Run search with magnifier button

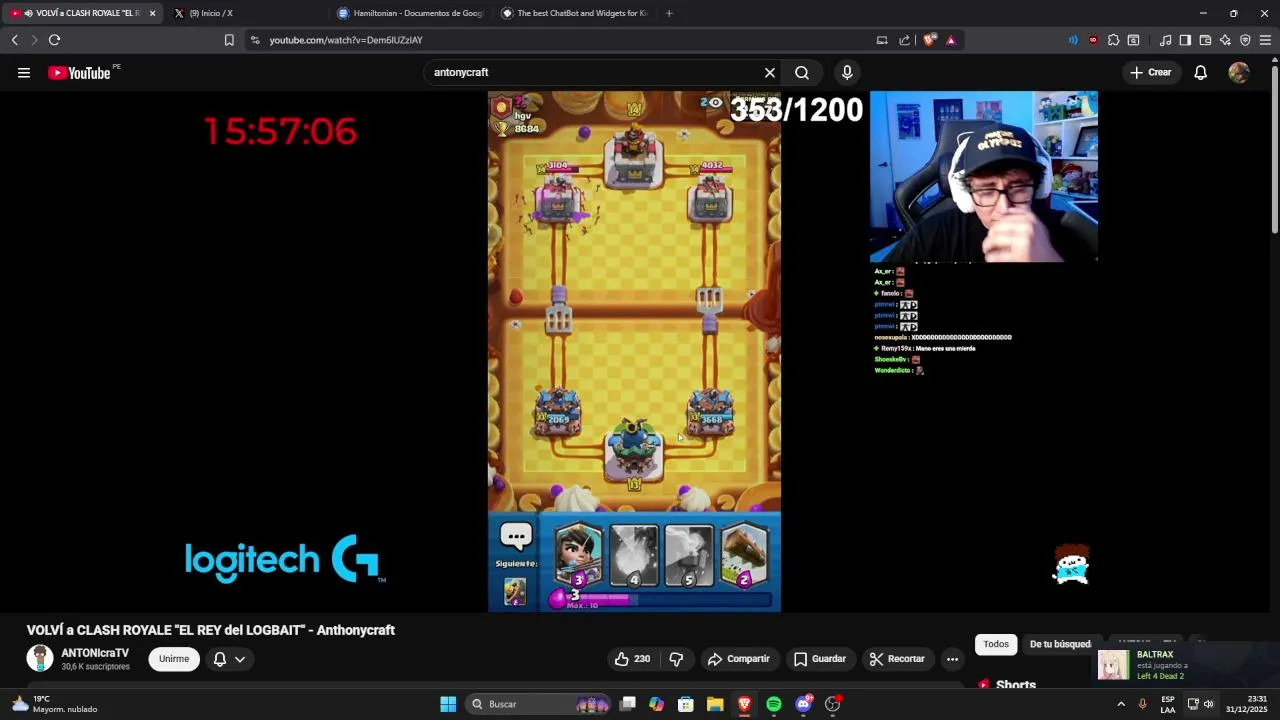[802, 72]
